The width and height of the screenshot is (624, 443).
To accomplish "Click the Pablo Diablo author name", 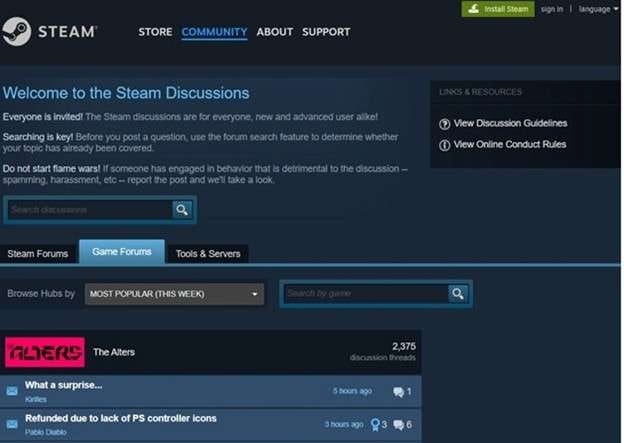I will [45, 432].
